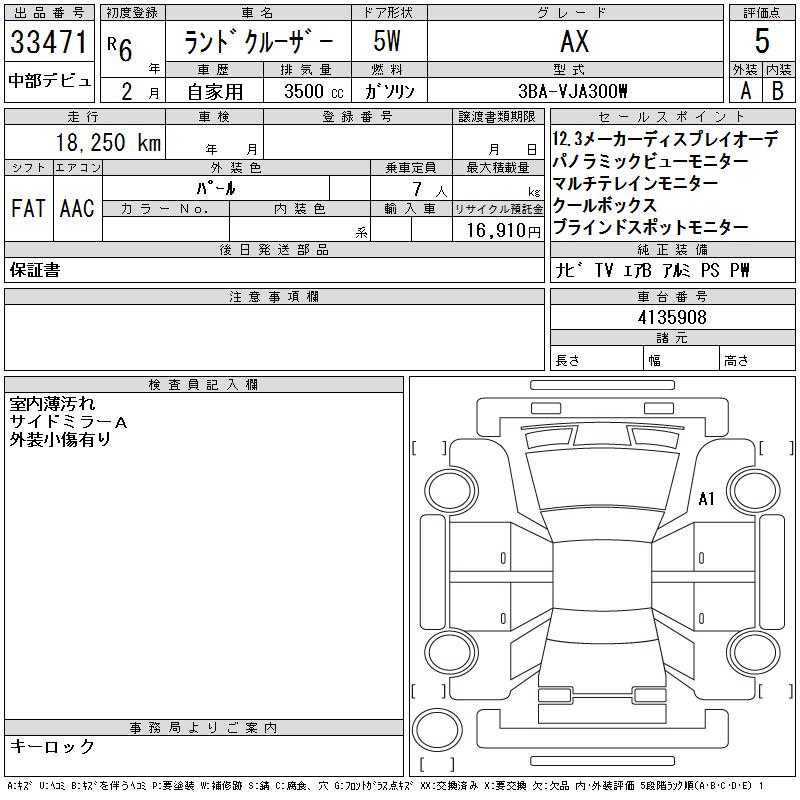This screenshot has height=800, width=800.
Task: Click the registration year R6
Action: pos(120,49)
